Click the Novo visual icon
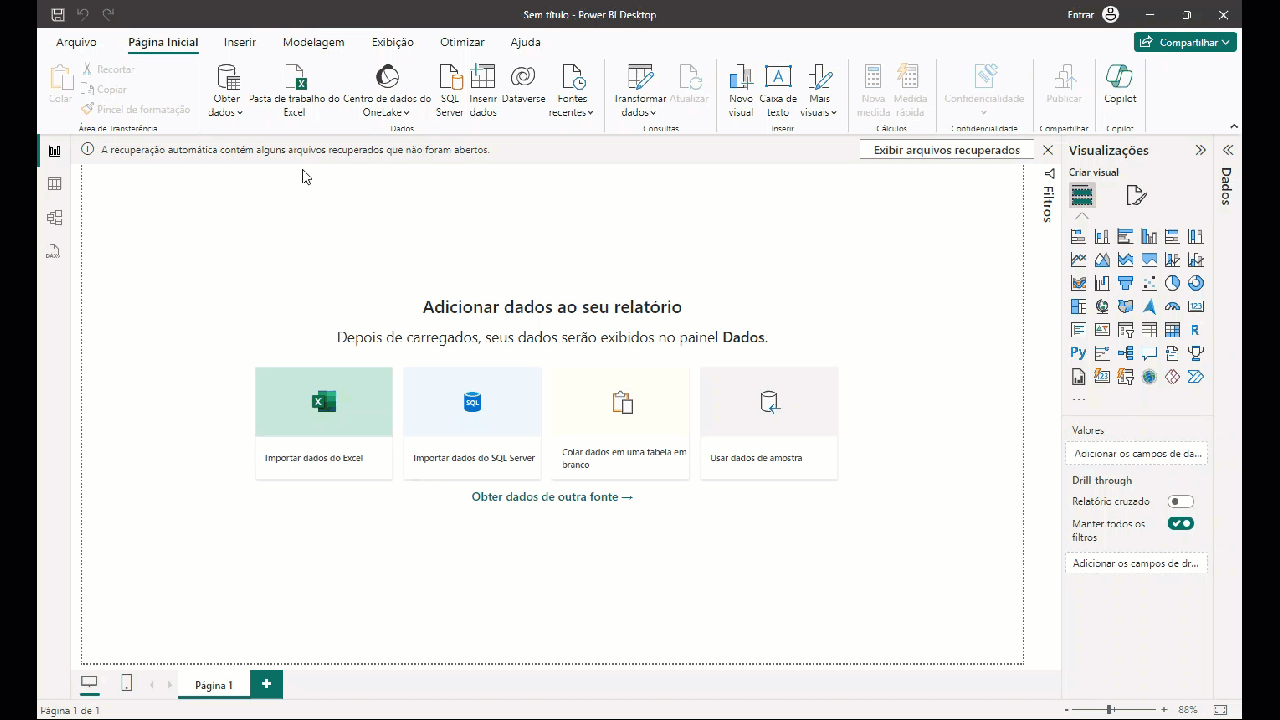Image resolution: width=1280 pixels, height=720 pixels. pyautogui.click(x=741, y=77)
